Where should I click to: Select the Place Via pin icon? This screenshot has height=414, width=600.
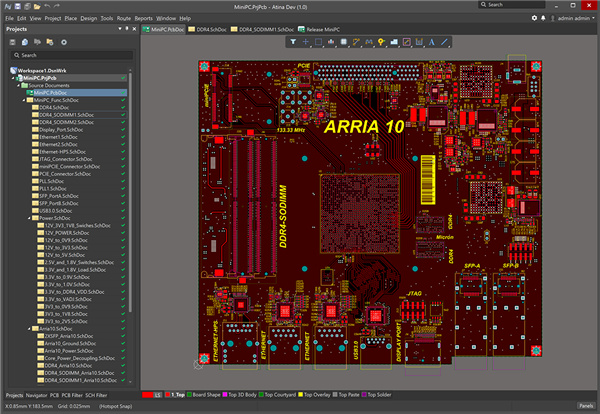coord(380,42)
